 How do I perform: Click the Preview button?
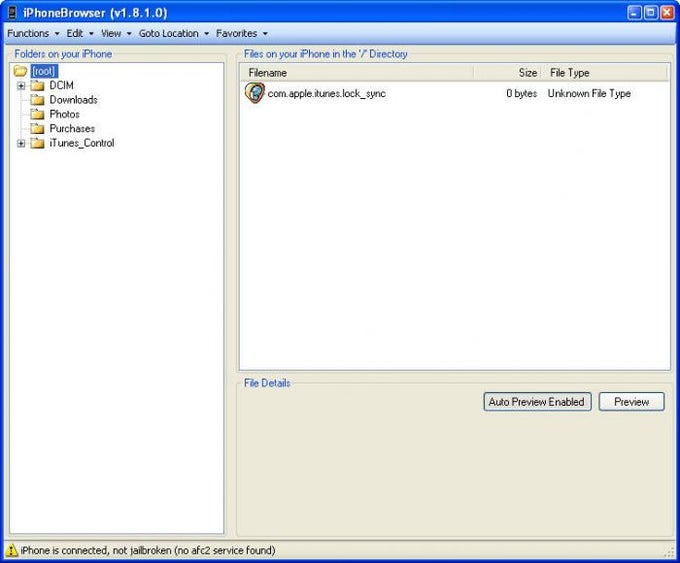click(x=631, y=402)
